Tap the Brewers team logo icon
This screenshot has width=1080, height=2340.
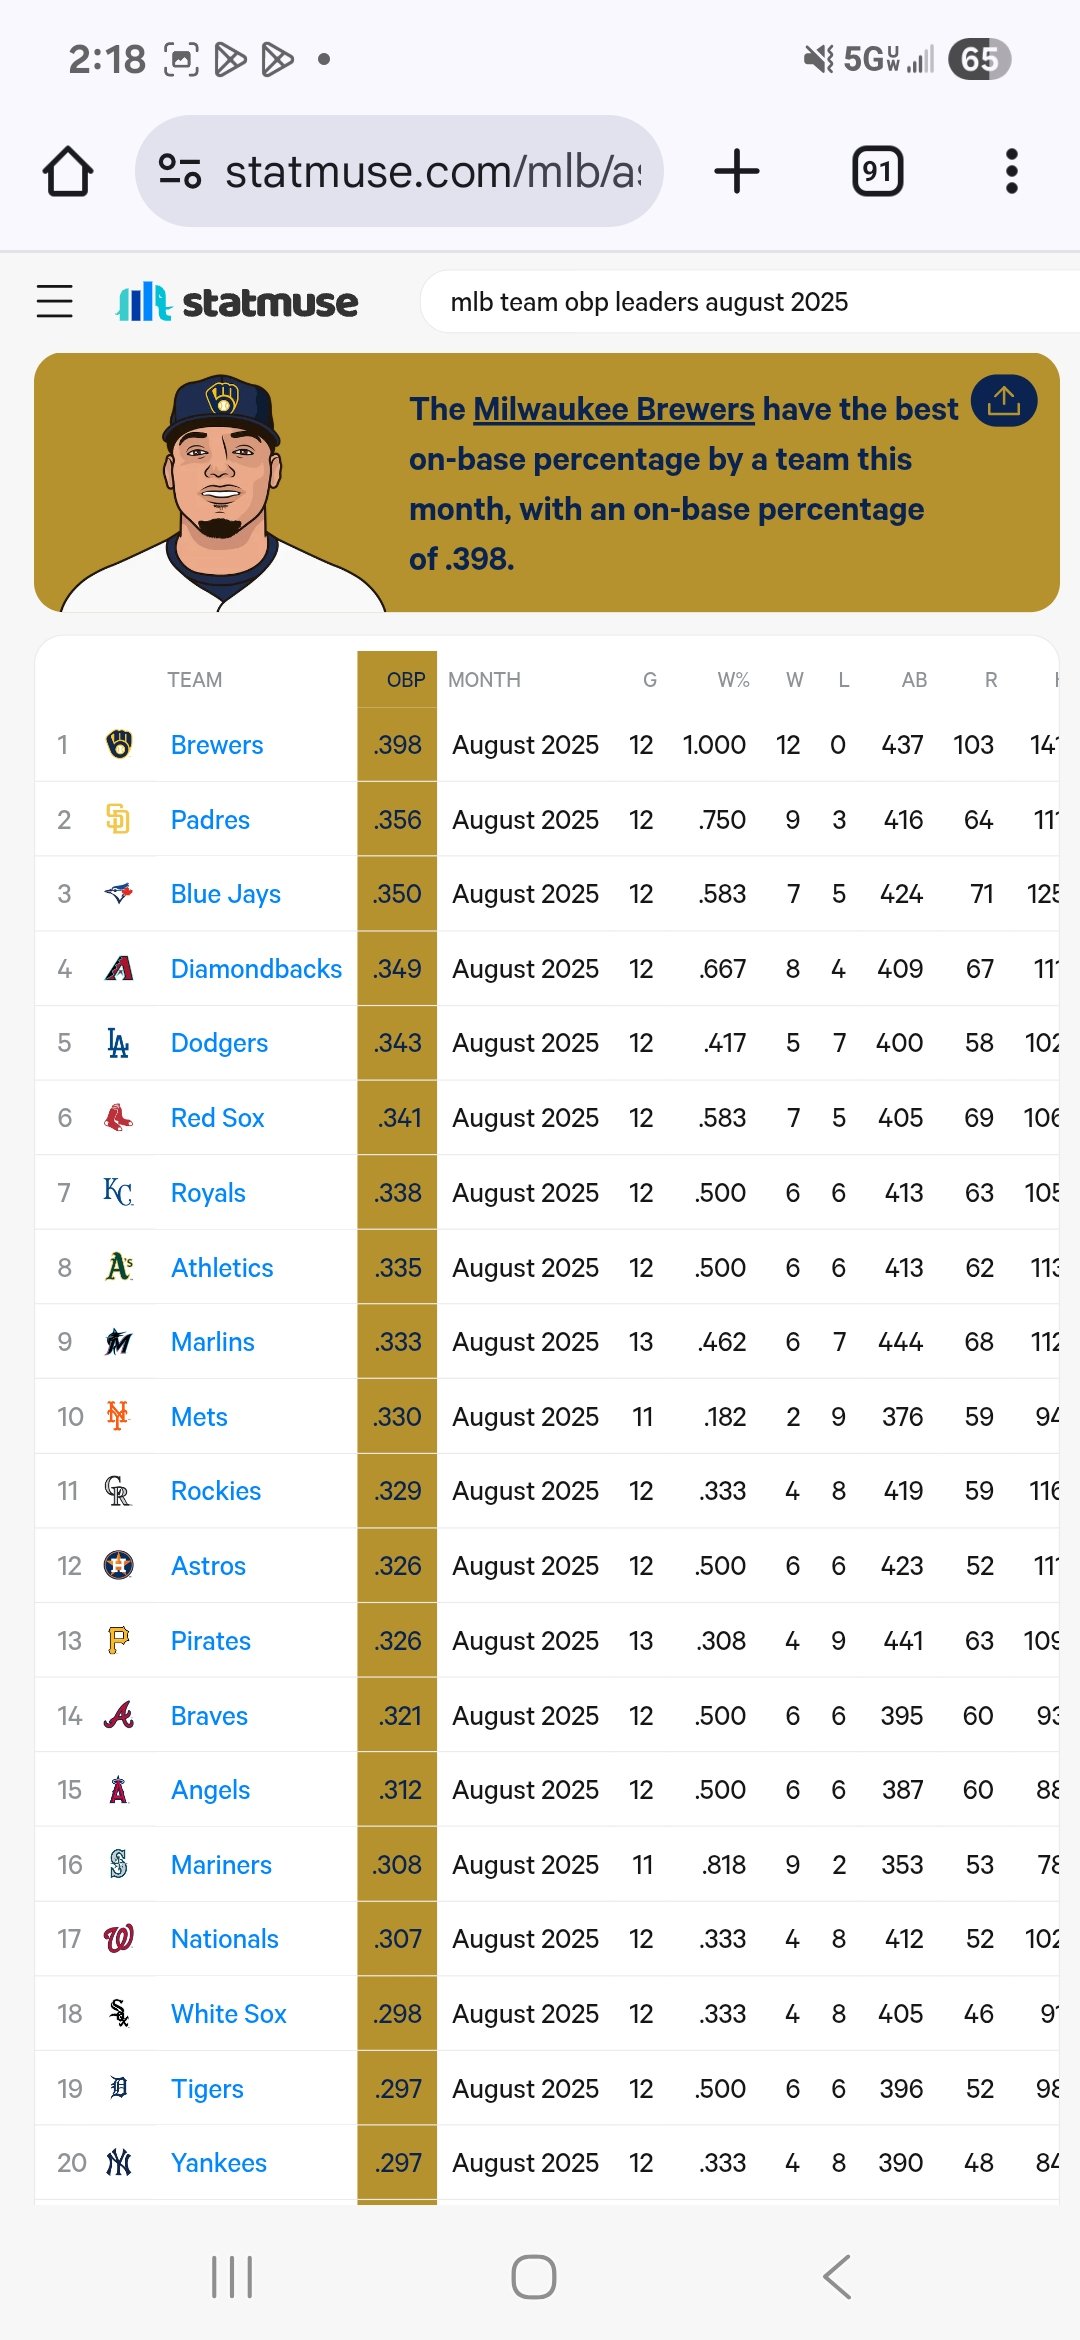(119, 744)
